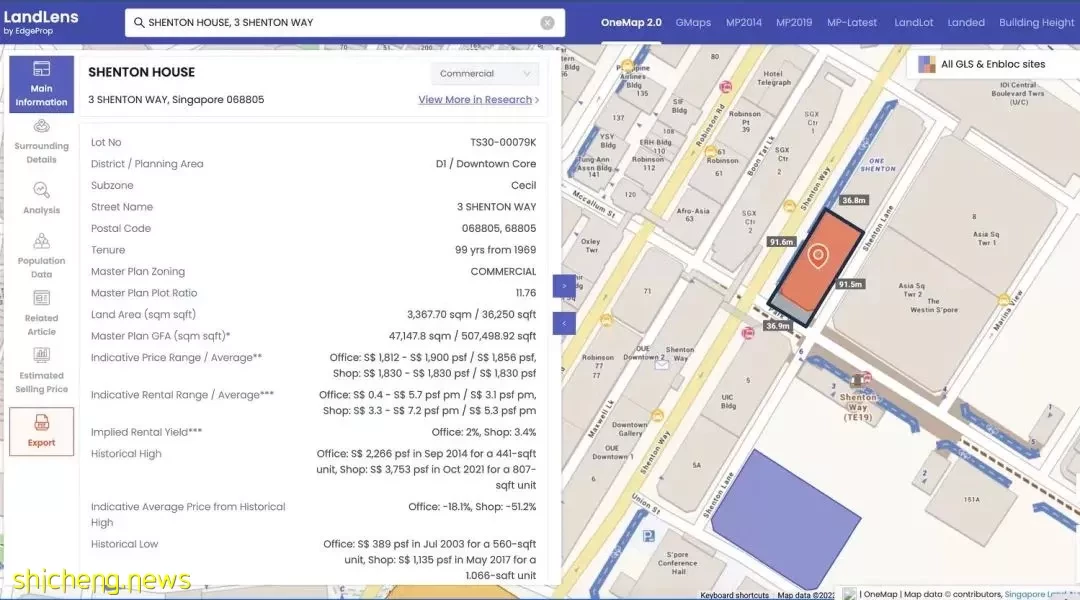Click the tenure value 99 yrs from 1969
This screenshot has width=1080, height=600.
coord(495,250)
